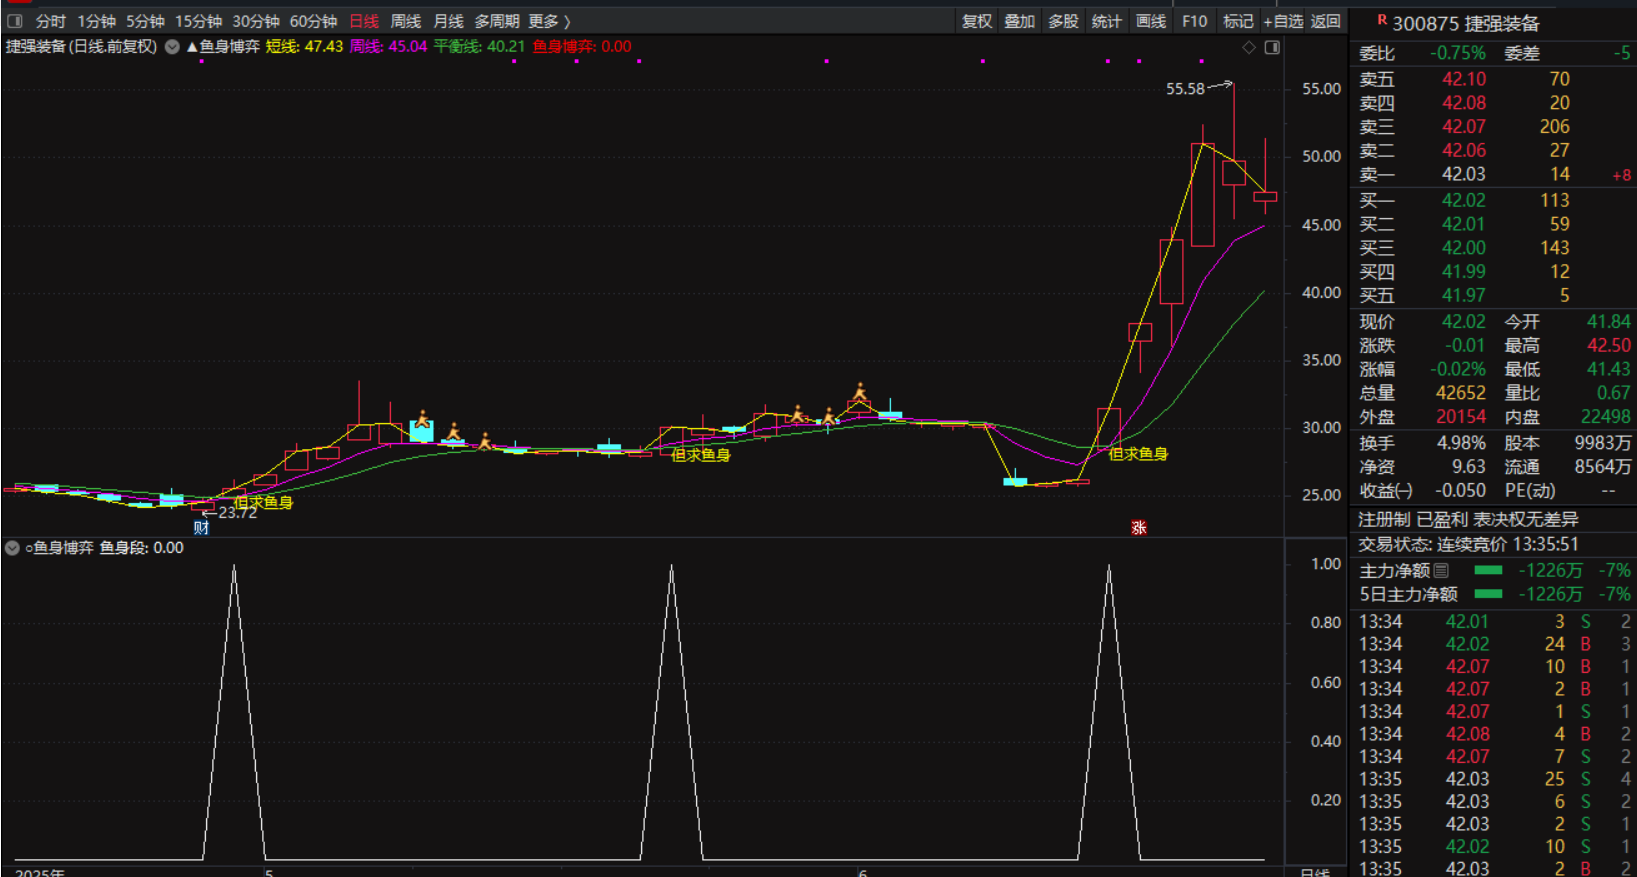The image size is (1637, 877).
Task: Click the 返回 back button
Action: [x=1326, y=21]
